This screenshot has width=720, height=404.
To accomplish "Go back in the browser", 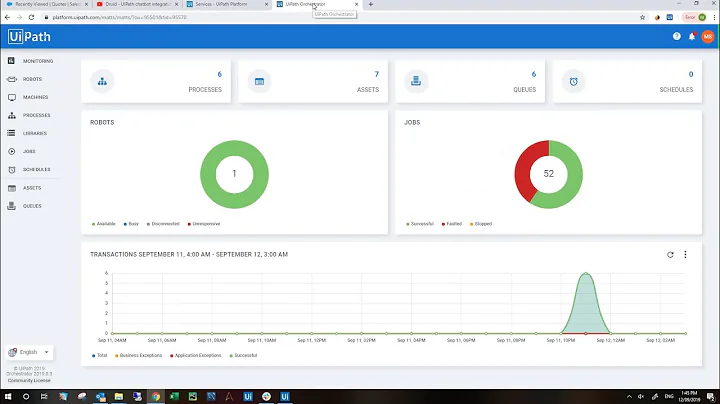I will [7, 17].
